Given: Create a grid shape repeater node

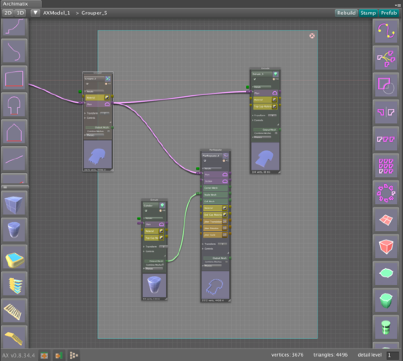Looking at the screenshot, I should 386,166.
